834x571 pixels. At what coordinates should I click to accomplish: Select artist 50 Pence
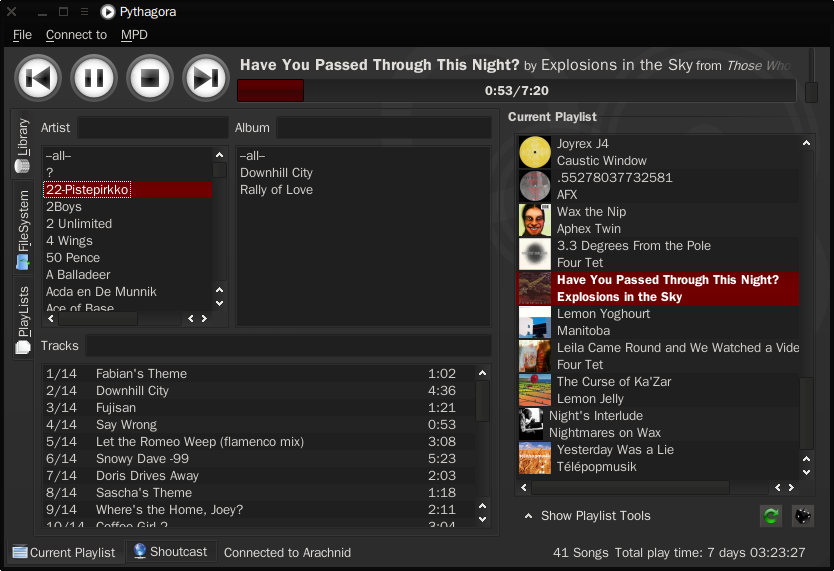pos(128,258)
